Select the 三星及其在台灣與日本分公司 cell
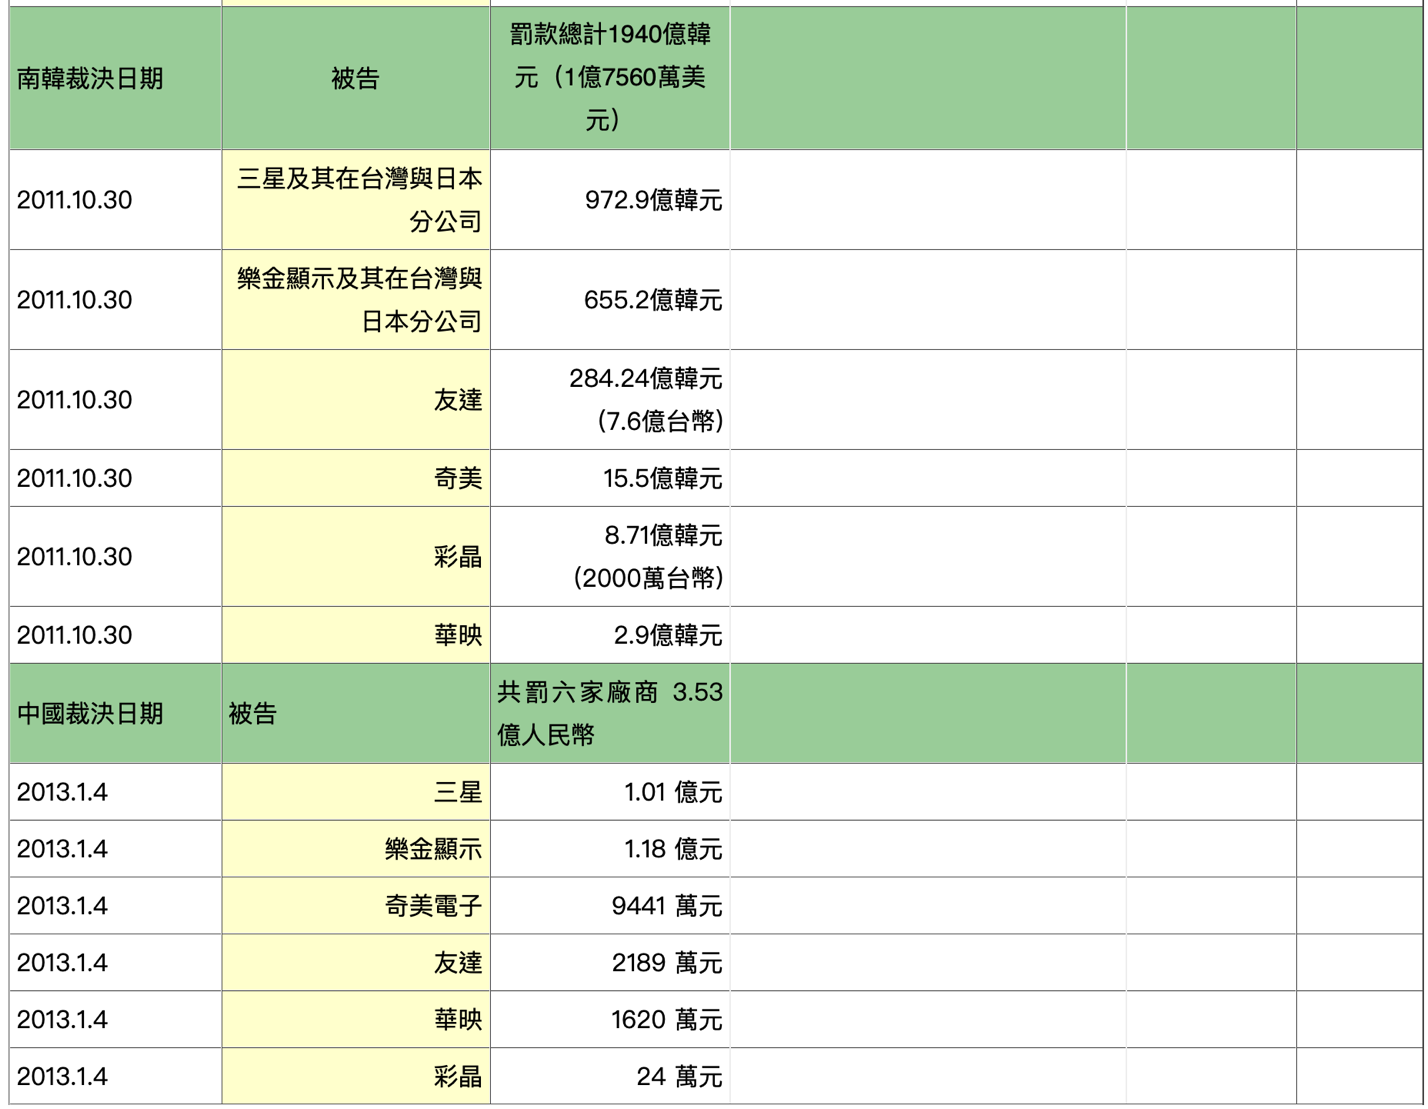The image size is (1428, 1109). tap(356, 200)
